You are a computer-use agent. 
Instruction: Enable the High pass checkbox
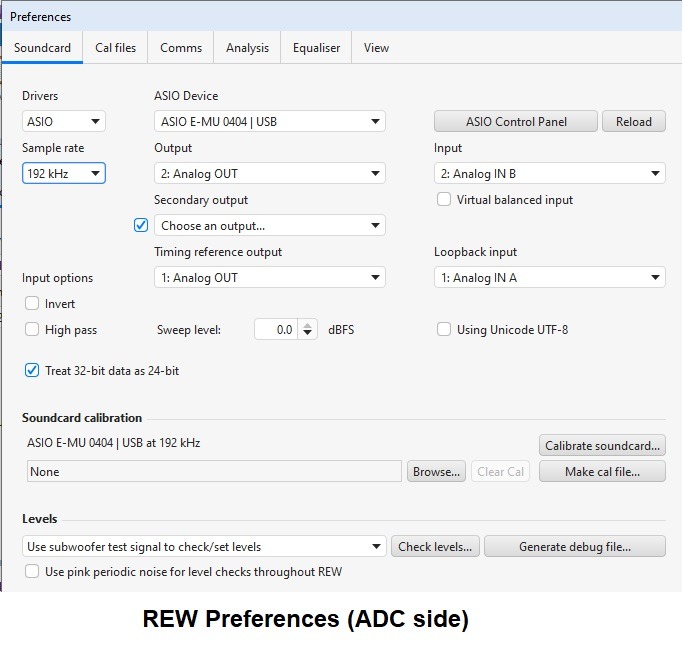[32, 329]
